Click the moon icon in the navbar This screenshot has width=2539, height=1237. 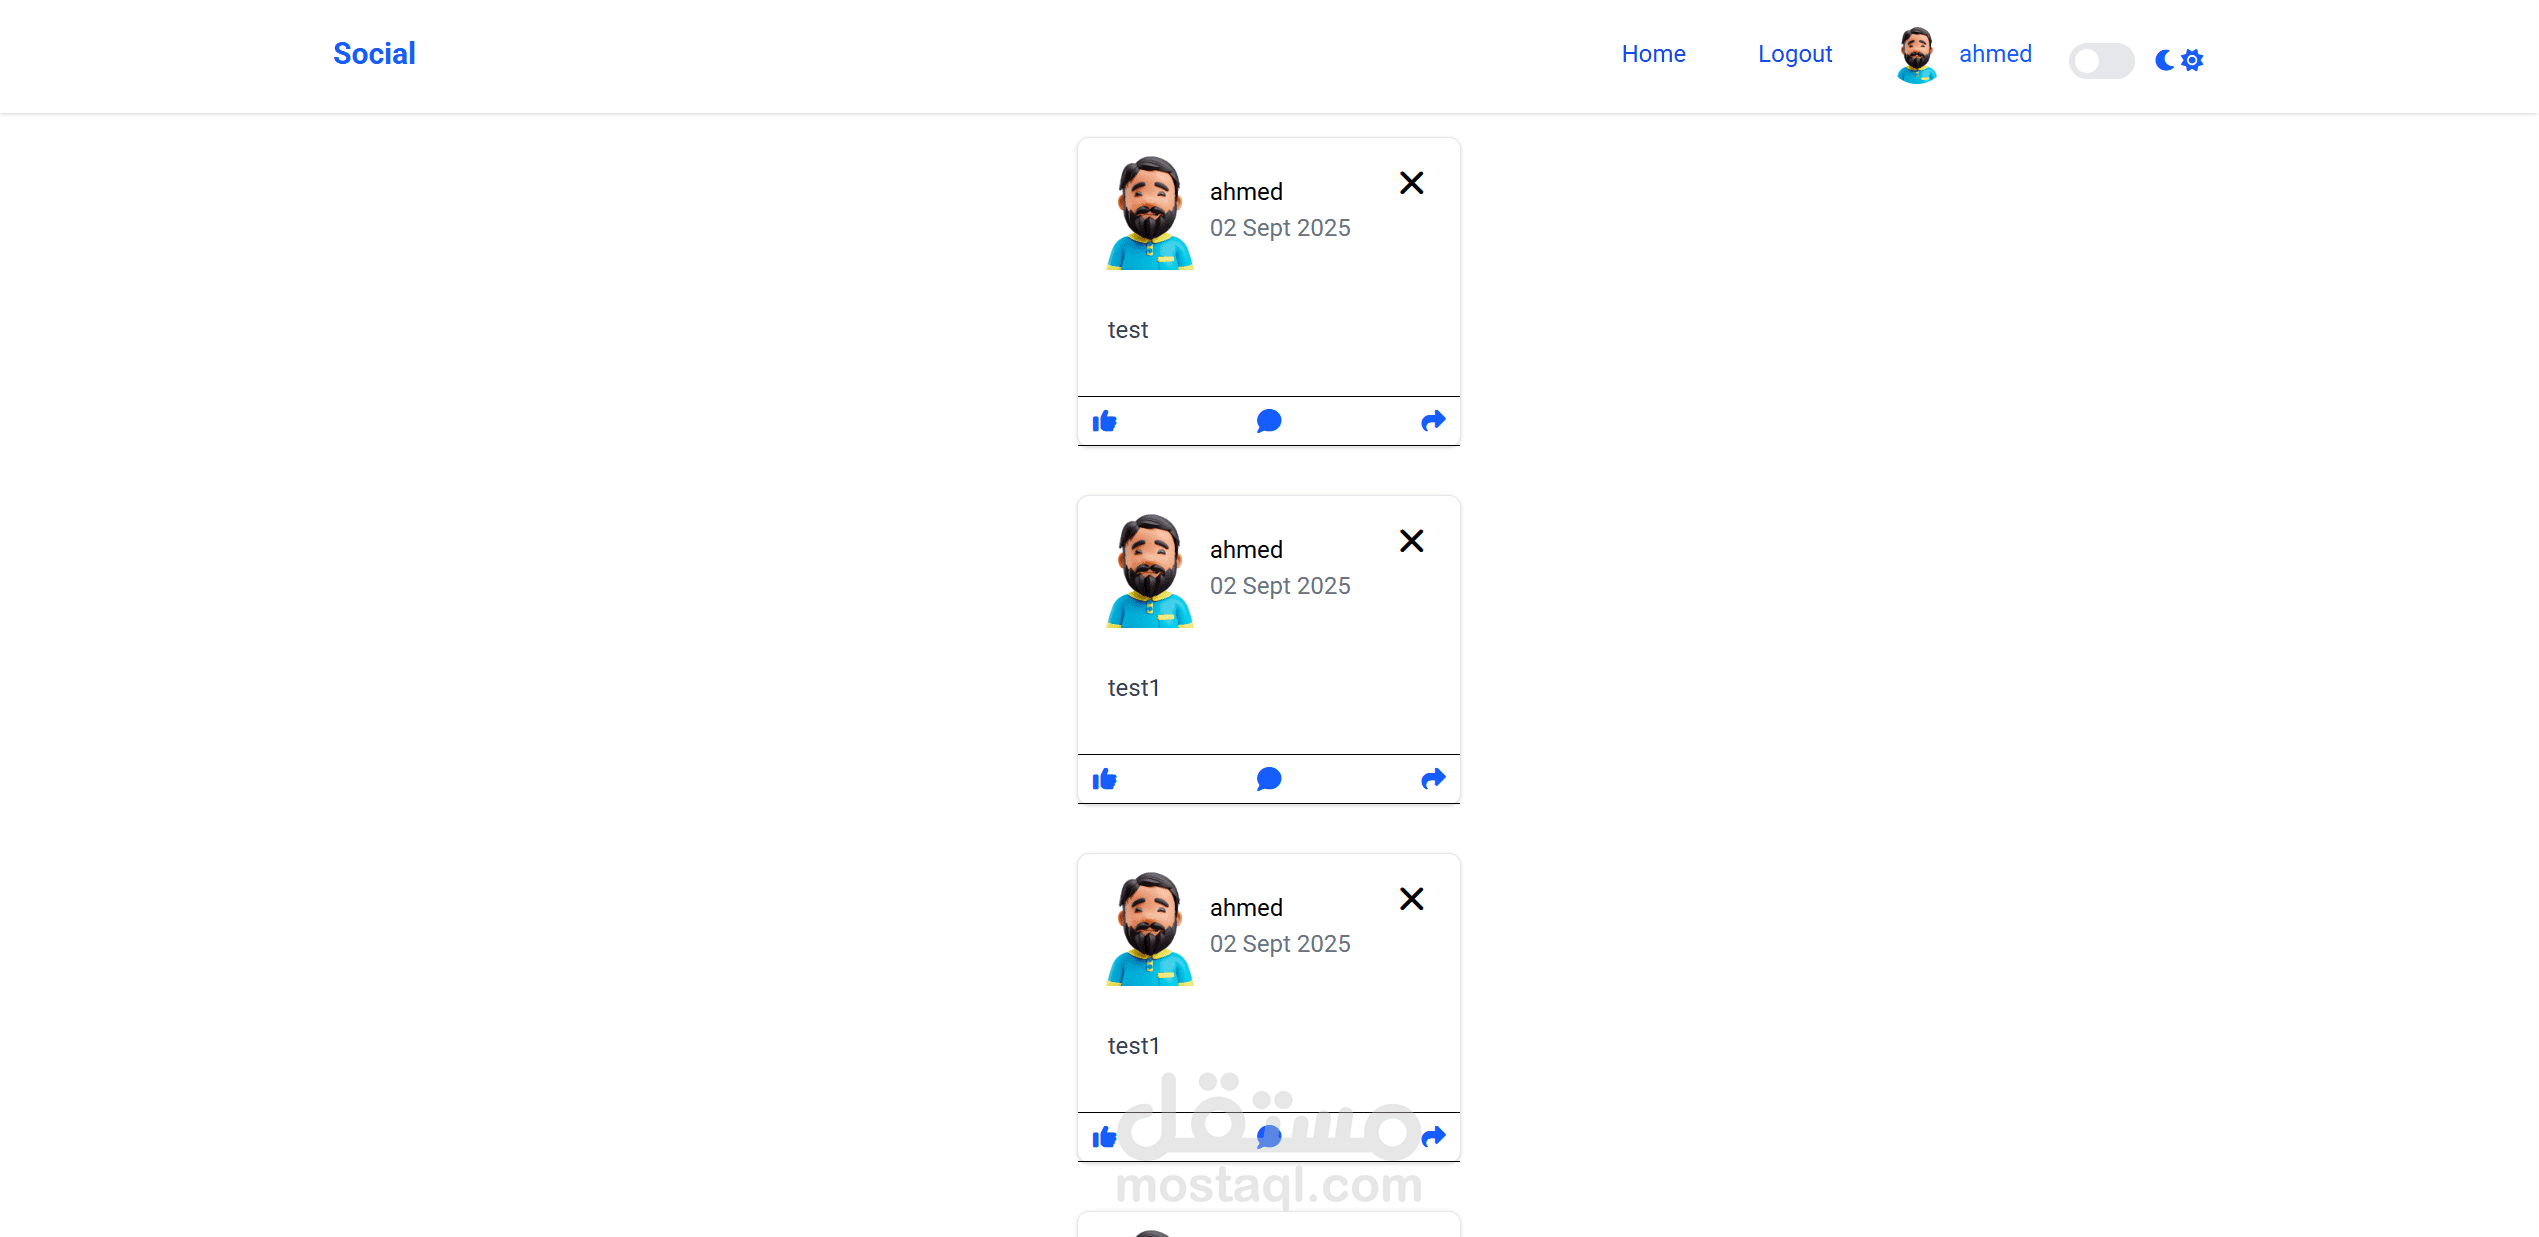pos(2164,60)
